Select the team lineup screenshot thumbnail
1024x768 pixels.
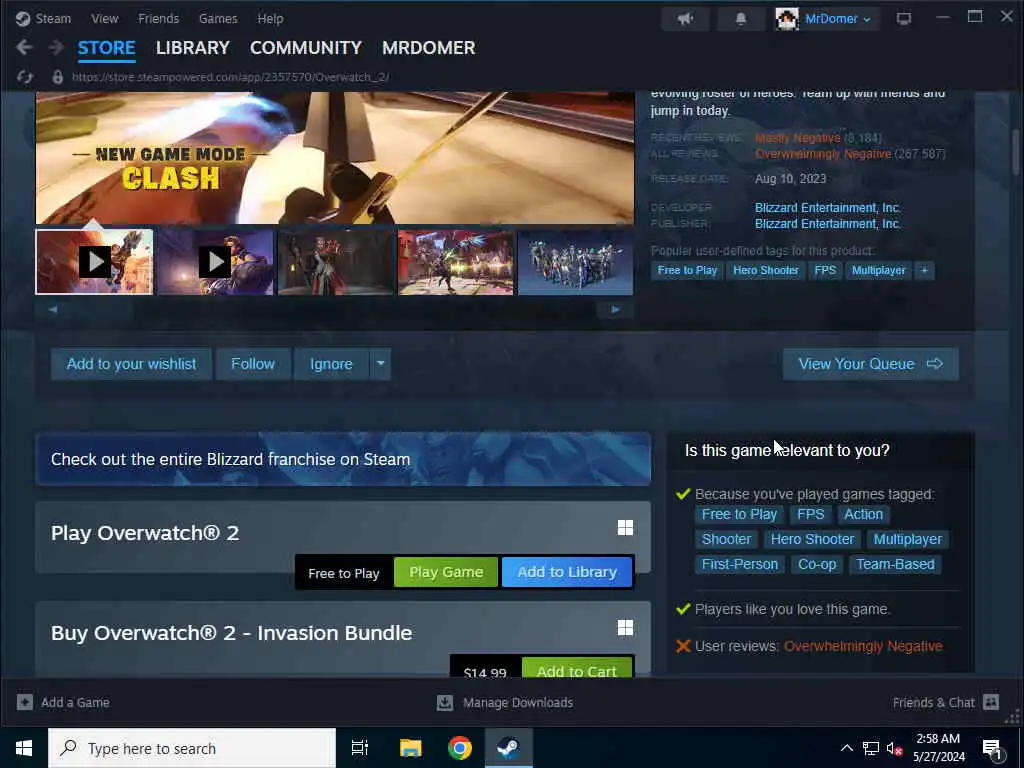575,262
